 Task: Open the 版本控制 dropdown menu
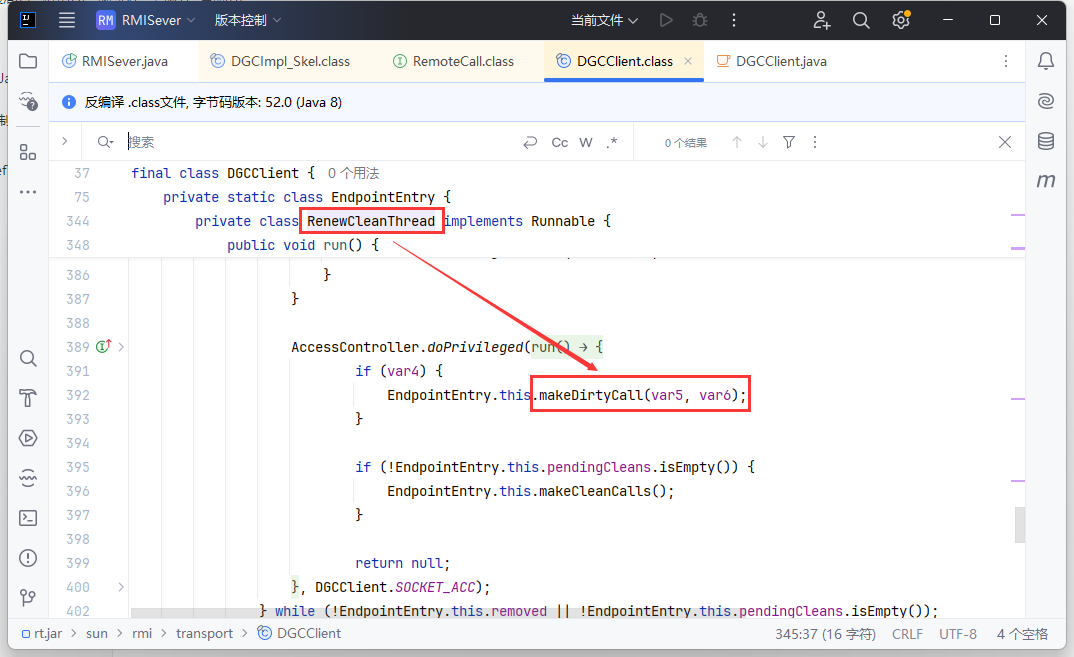coord(248,20)
